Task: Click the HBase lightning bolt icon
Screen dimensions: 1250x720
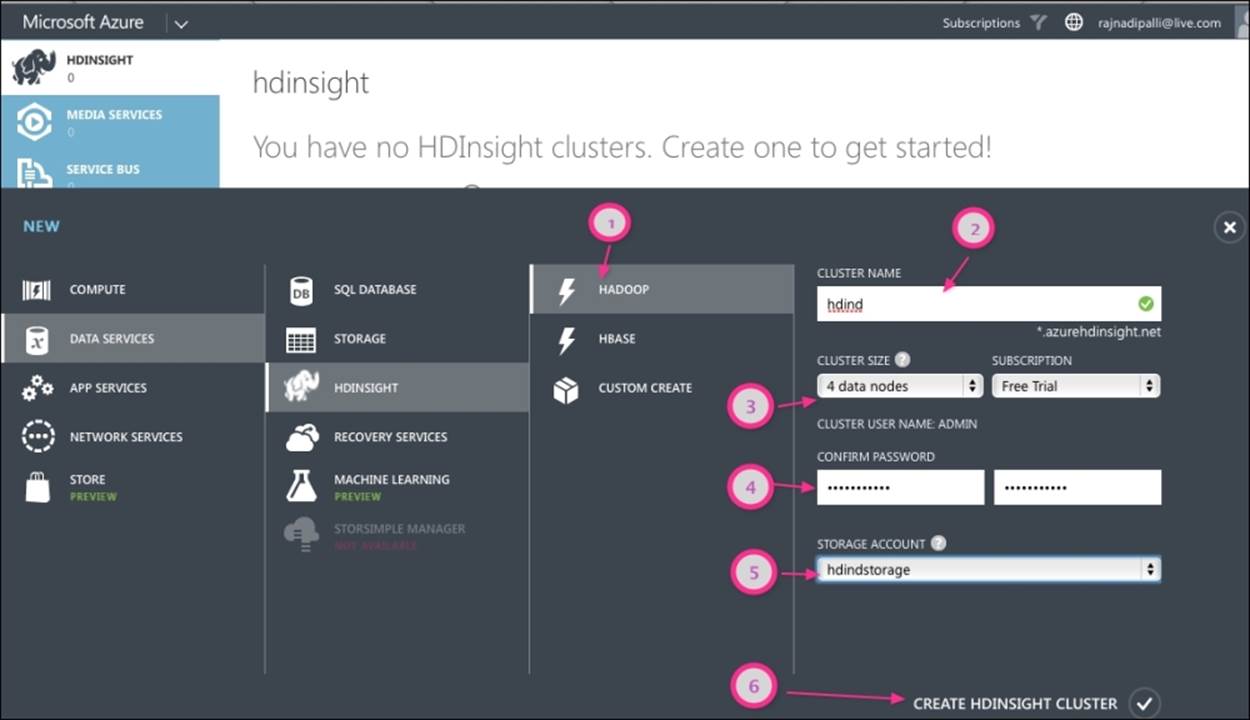Action: click(566, 339)
